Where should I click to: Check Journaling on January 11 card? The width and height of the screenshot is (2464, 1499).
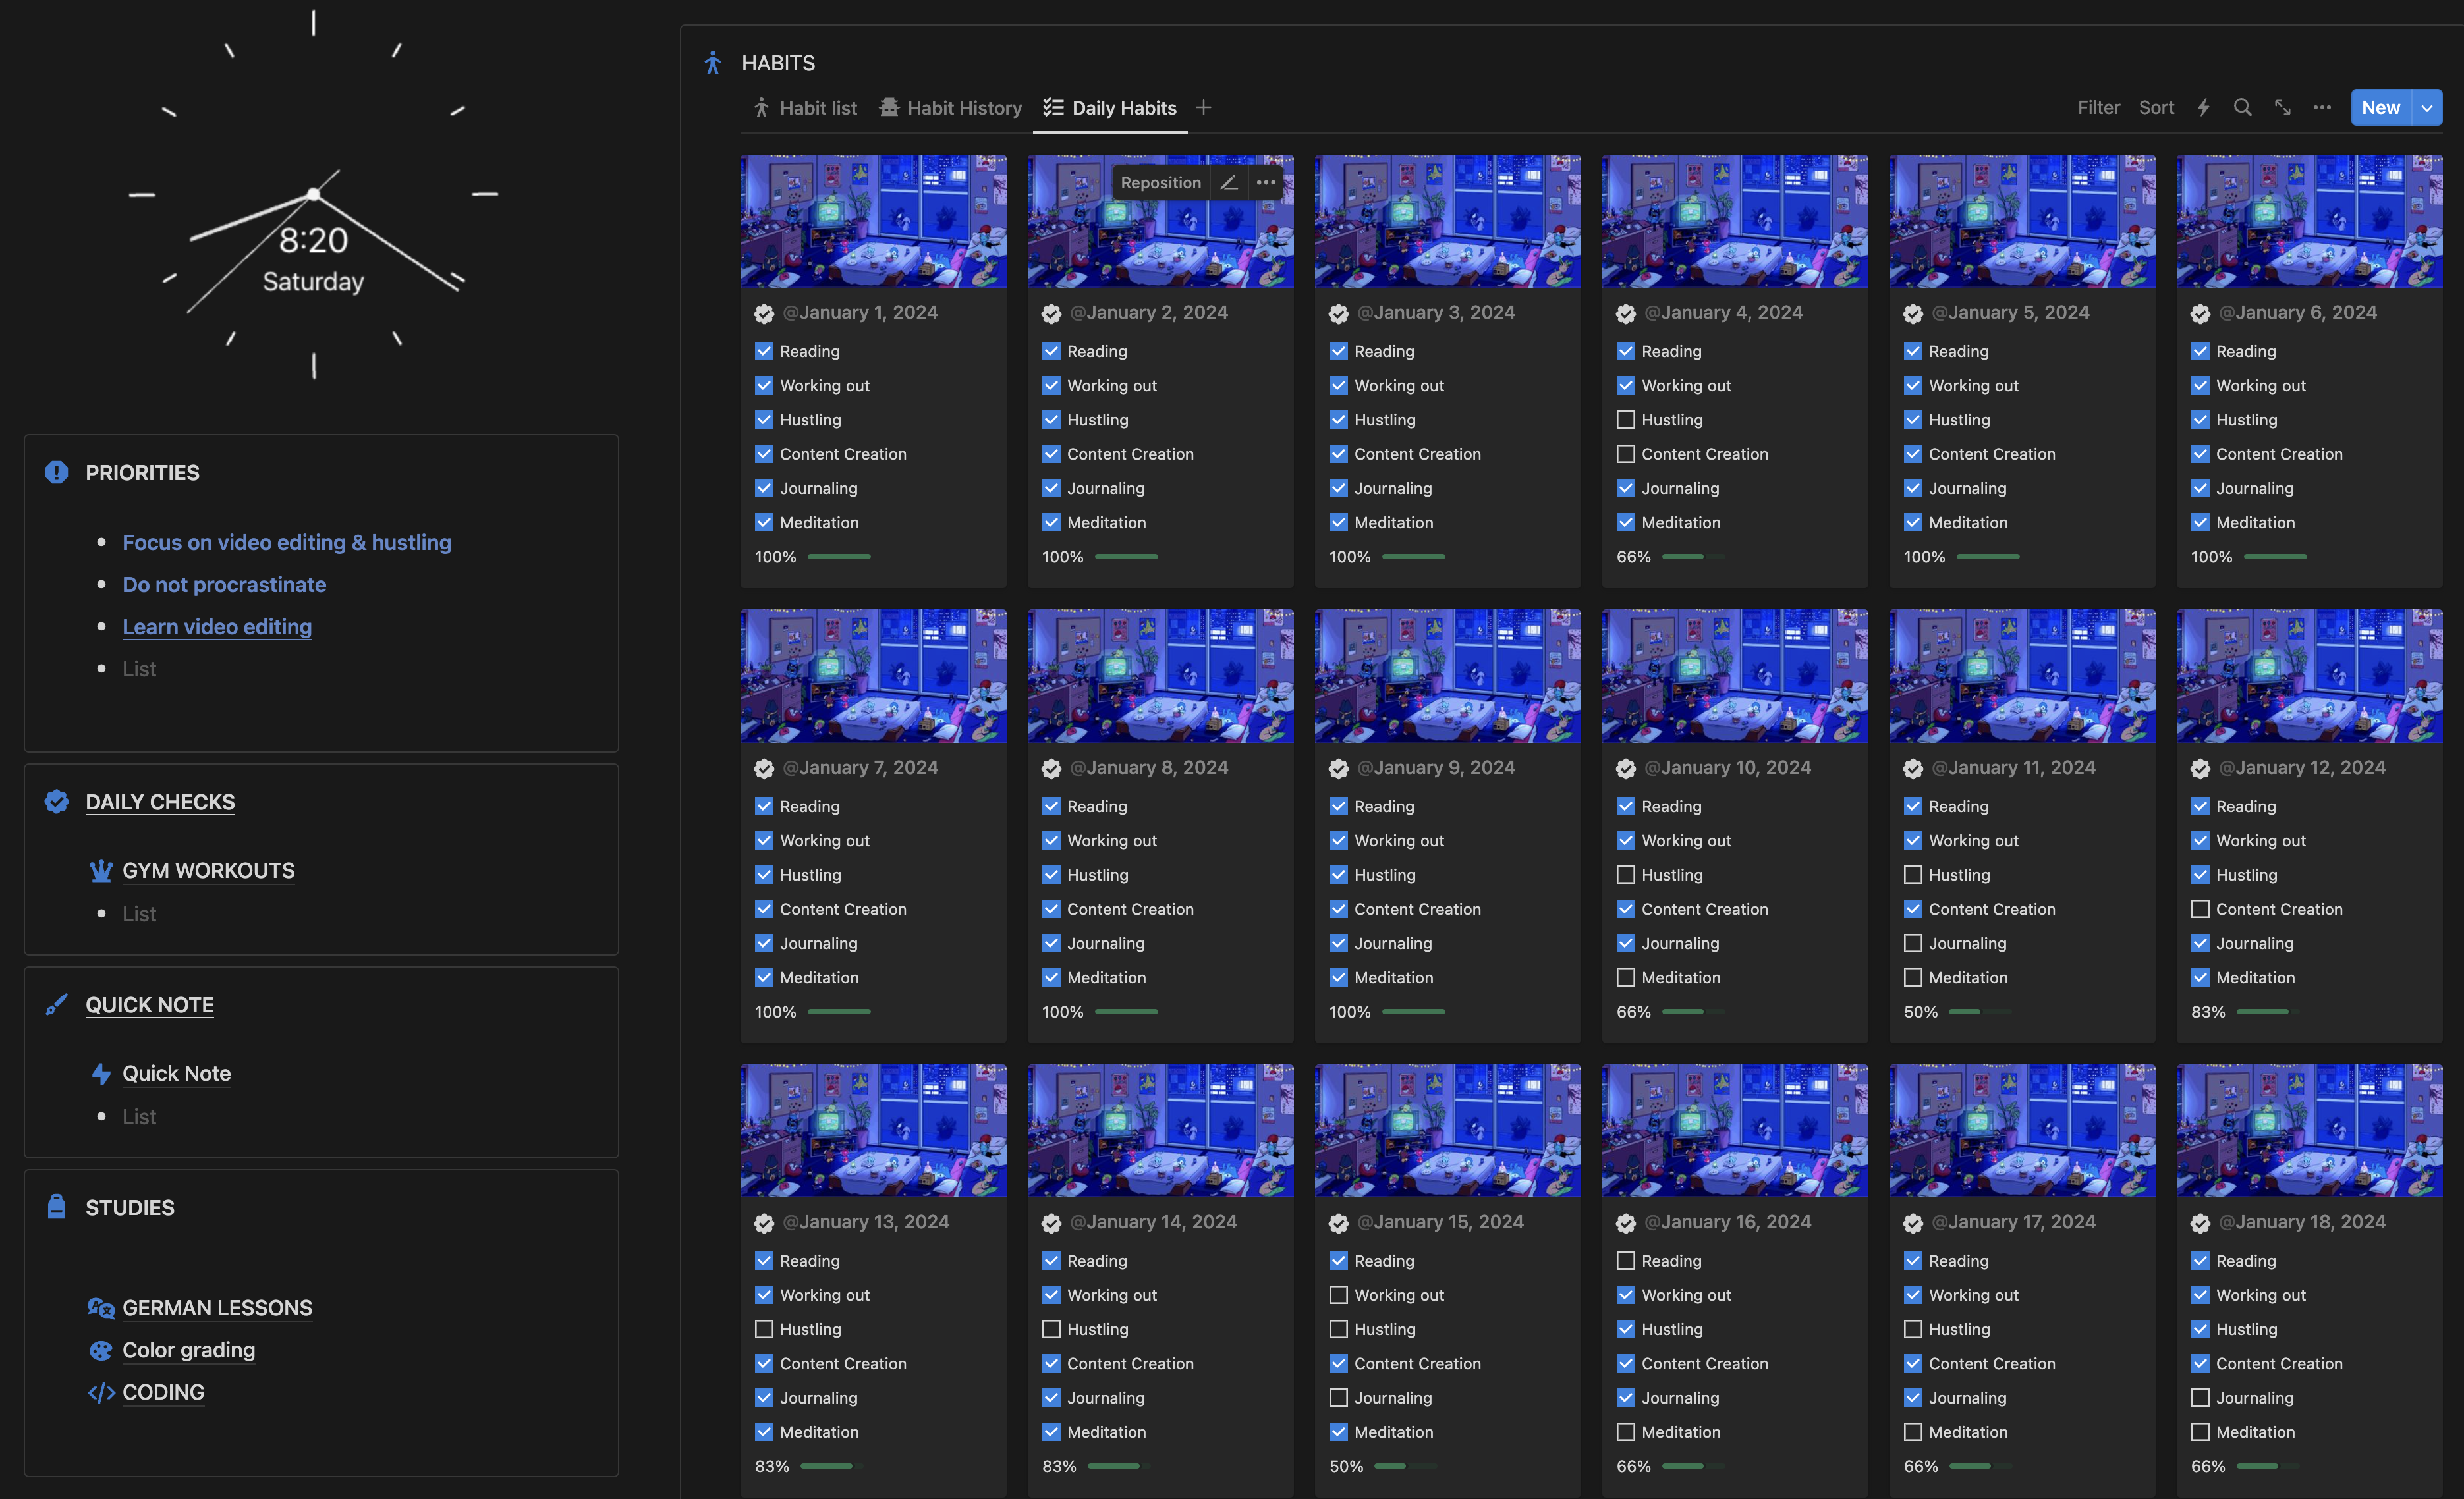click(x=1913, y=943)
